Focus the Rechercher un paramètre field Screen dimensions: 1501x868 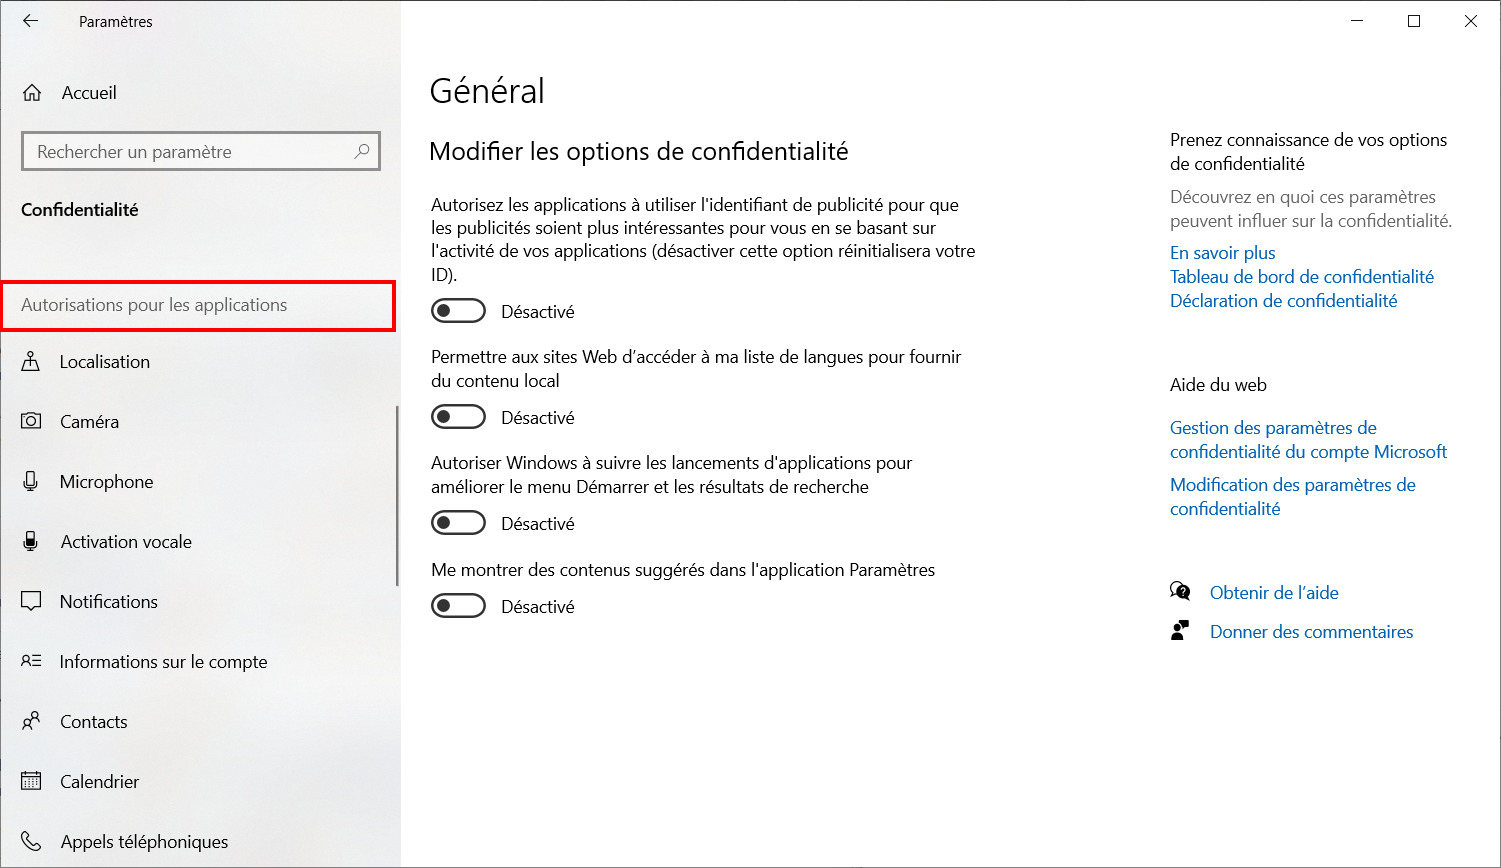[201, 152]
